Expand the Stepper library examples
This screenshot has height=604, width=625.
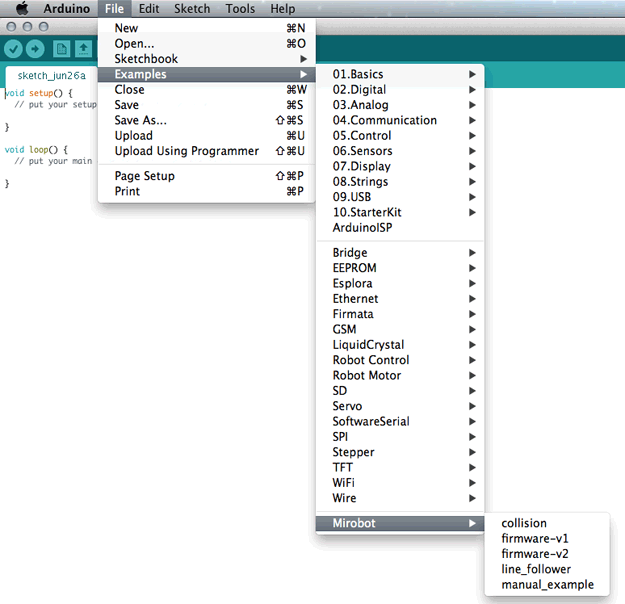(400, 452)
